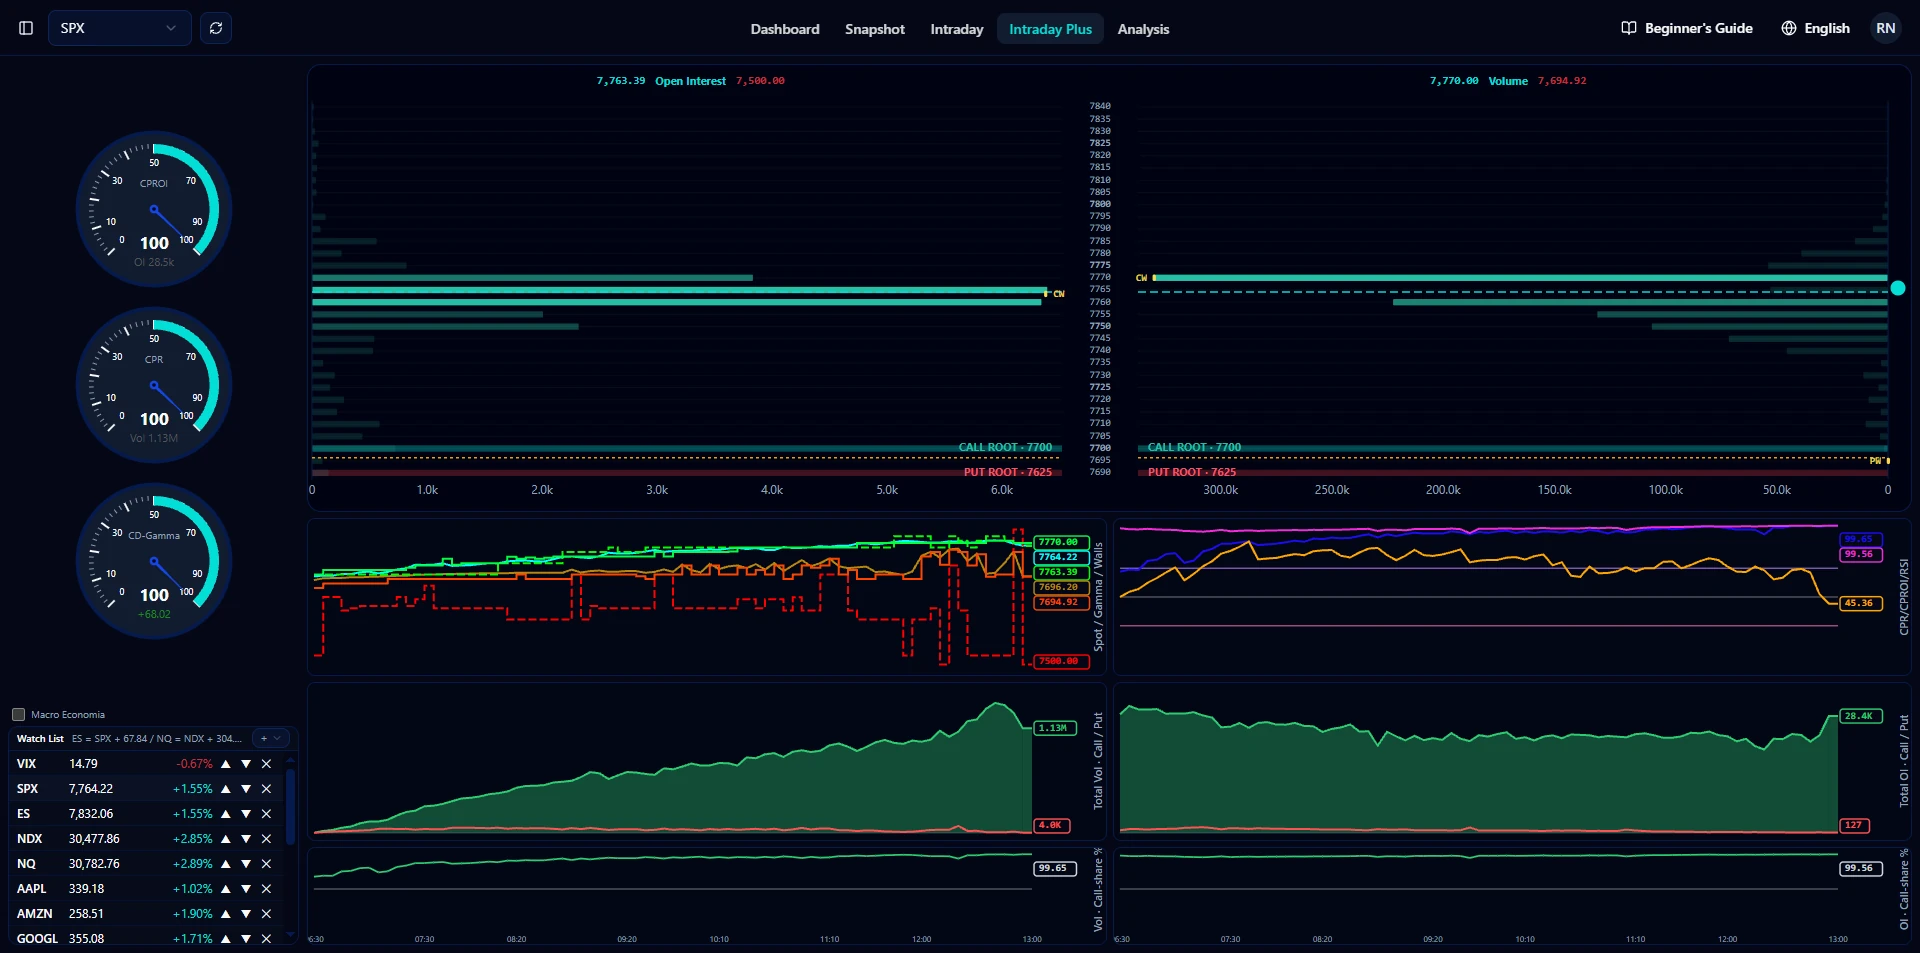Screen dimensions: 1920x953
Task: Move VIX row down in watch list
Action: pyautogui.click(x=246, y=764)
